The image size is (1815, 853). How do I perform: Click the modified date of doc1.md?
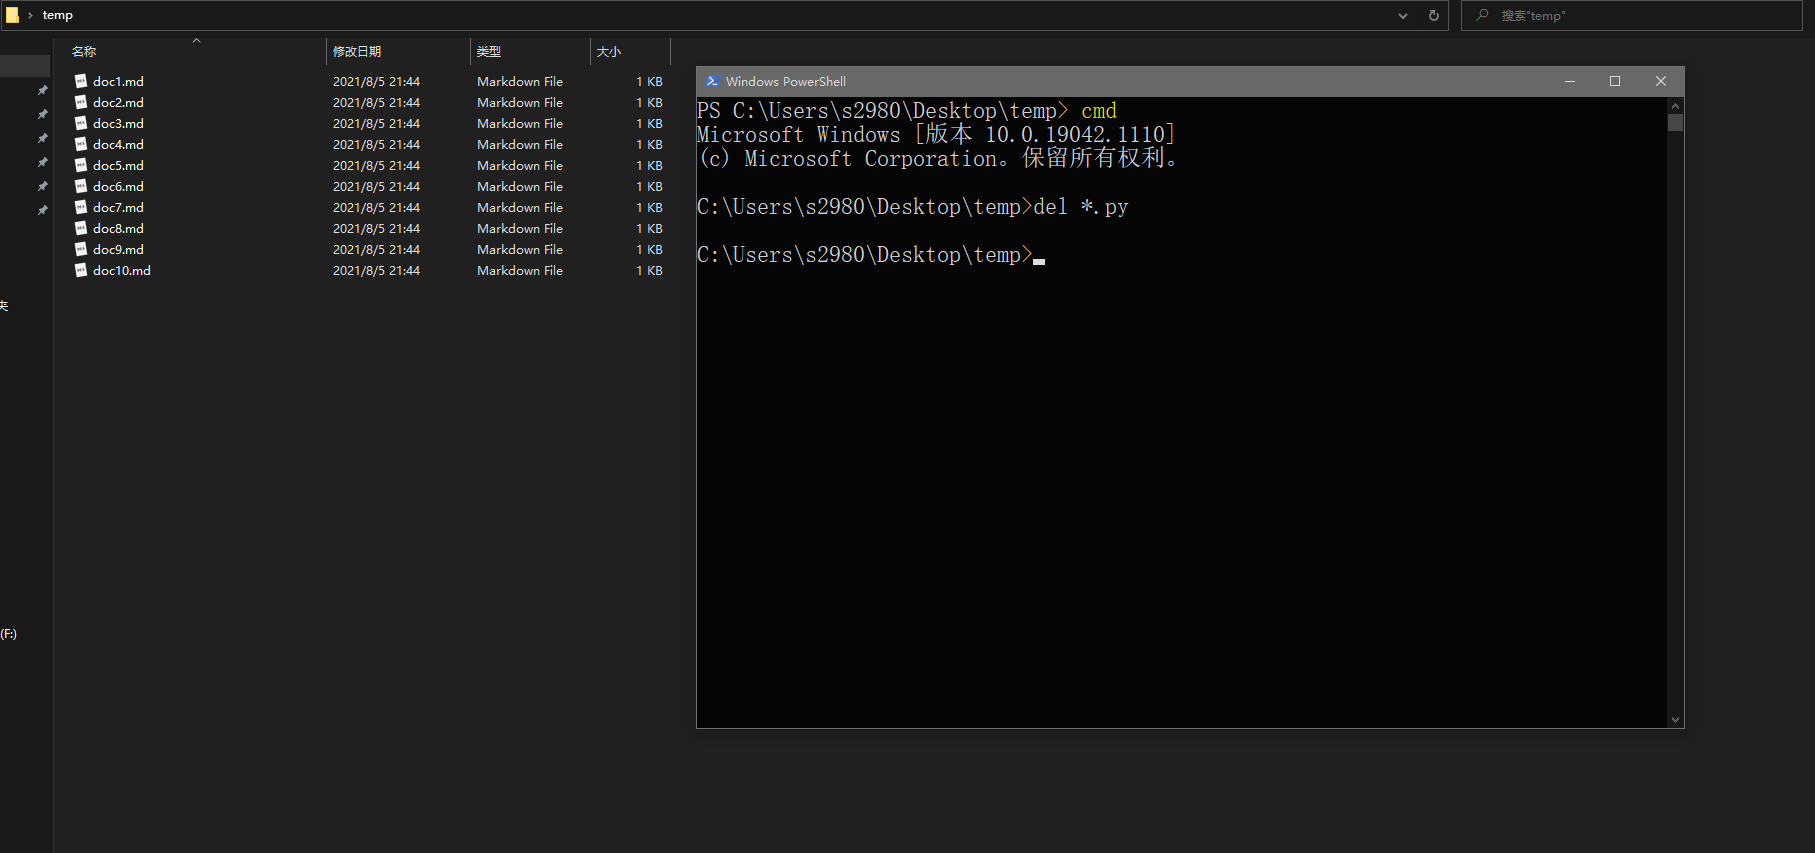376,81
